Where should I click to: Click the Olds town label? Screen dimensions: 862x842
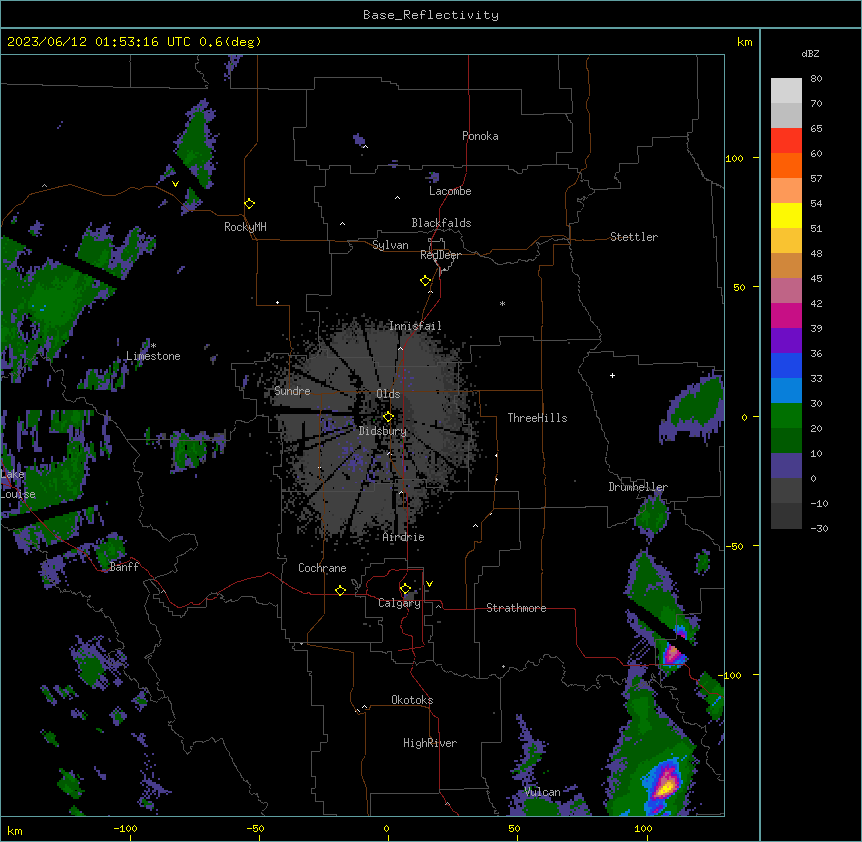tap(388, 394)
